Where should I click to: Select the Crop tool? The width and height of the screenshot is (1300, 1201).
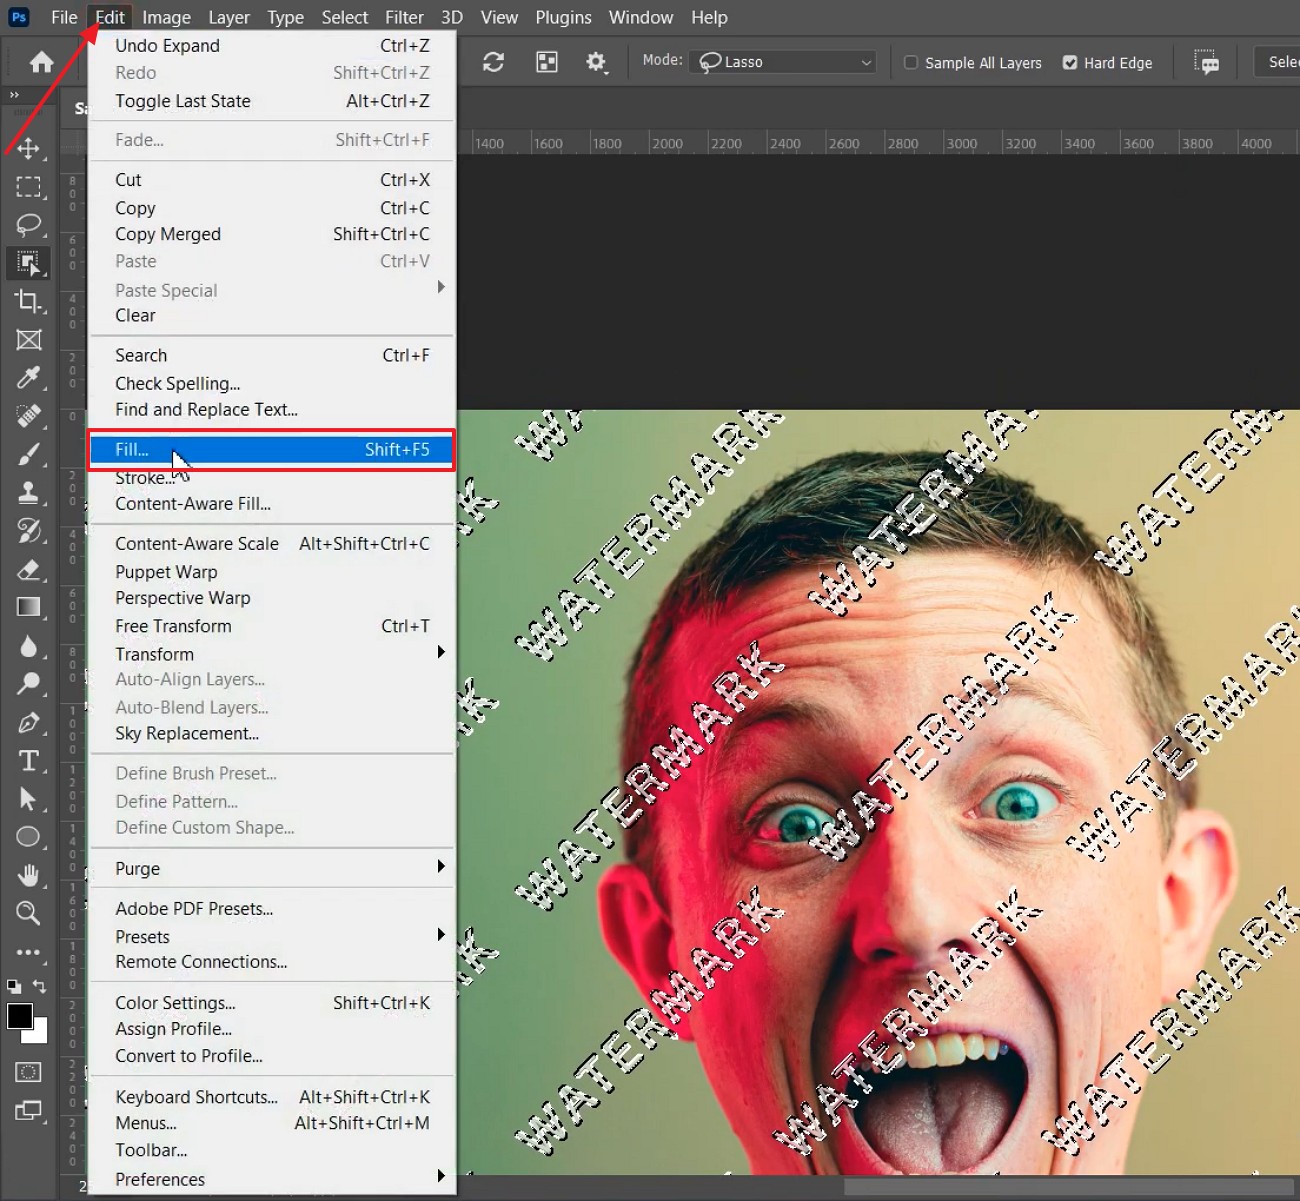28,301
